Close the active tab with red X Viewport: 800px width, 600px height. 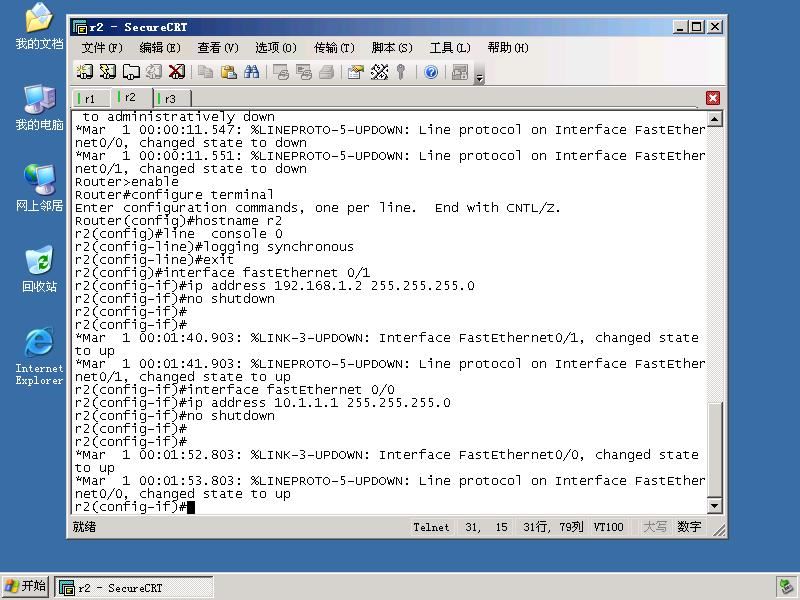(713, 98)
